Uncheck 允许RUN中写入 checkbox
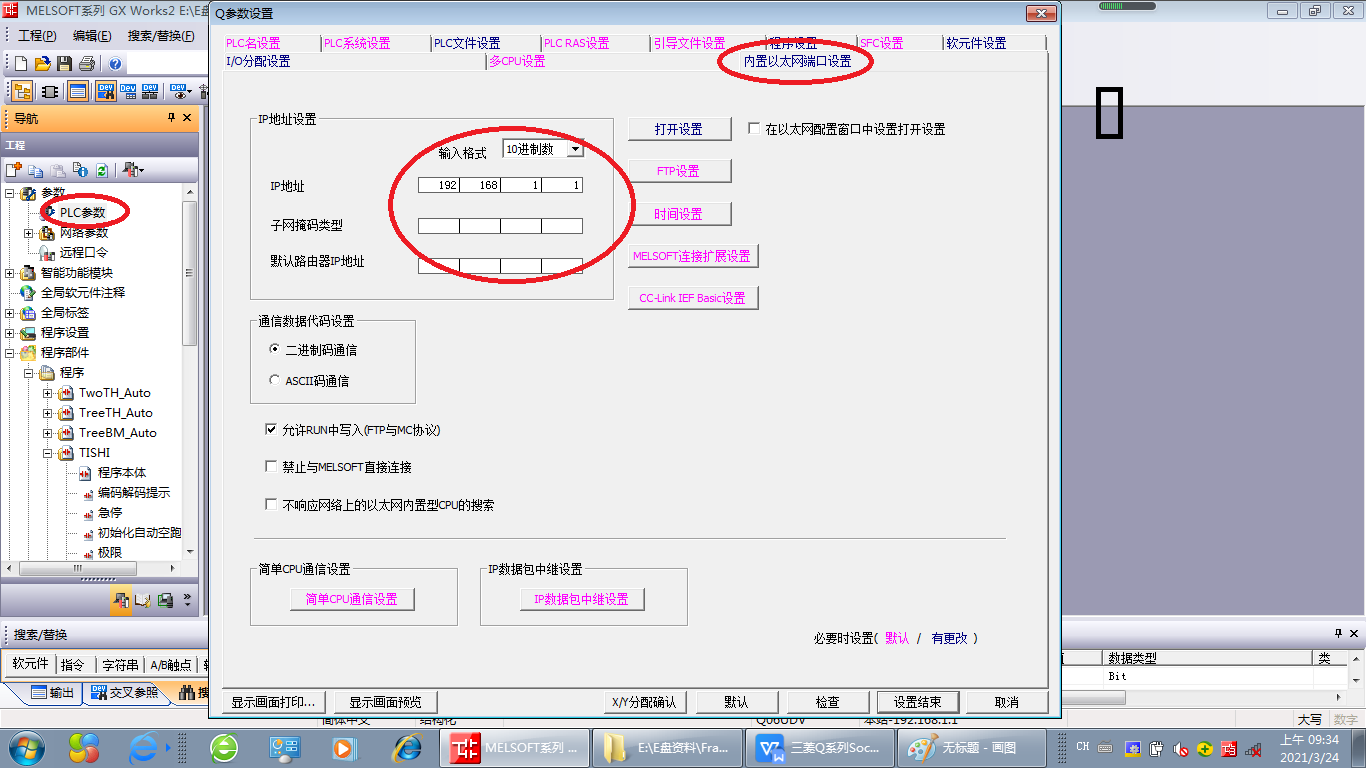Screen dimensions: 1366x777 (x=271, y=430)
